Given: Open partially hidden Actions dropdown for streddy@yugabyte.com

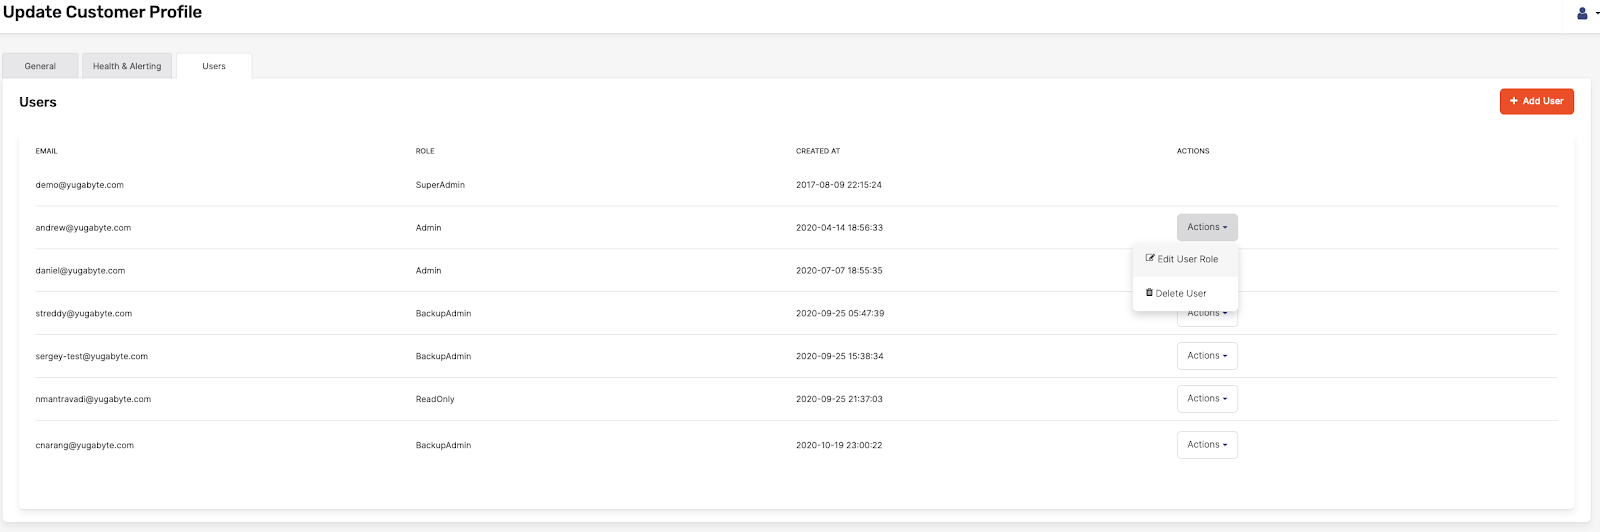Looking at the screenshot, I should tap(1207, 318).
